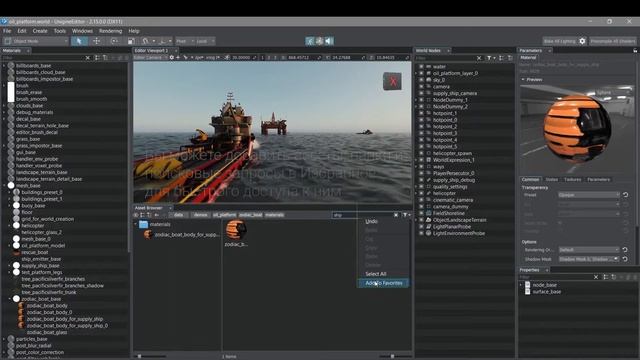This screenshot has height=360, width=640.
Task: Collapse zodiac_boat_base material tree
Action: tap(10, 299)
